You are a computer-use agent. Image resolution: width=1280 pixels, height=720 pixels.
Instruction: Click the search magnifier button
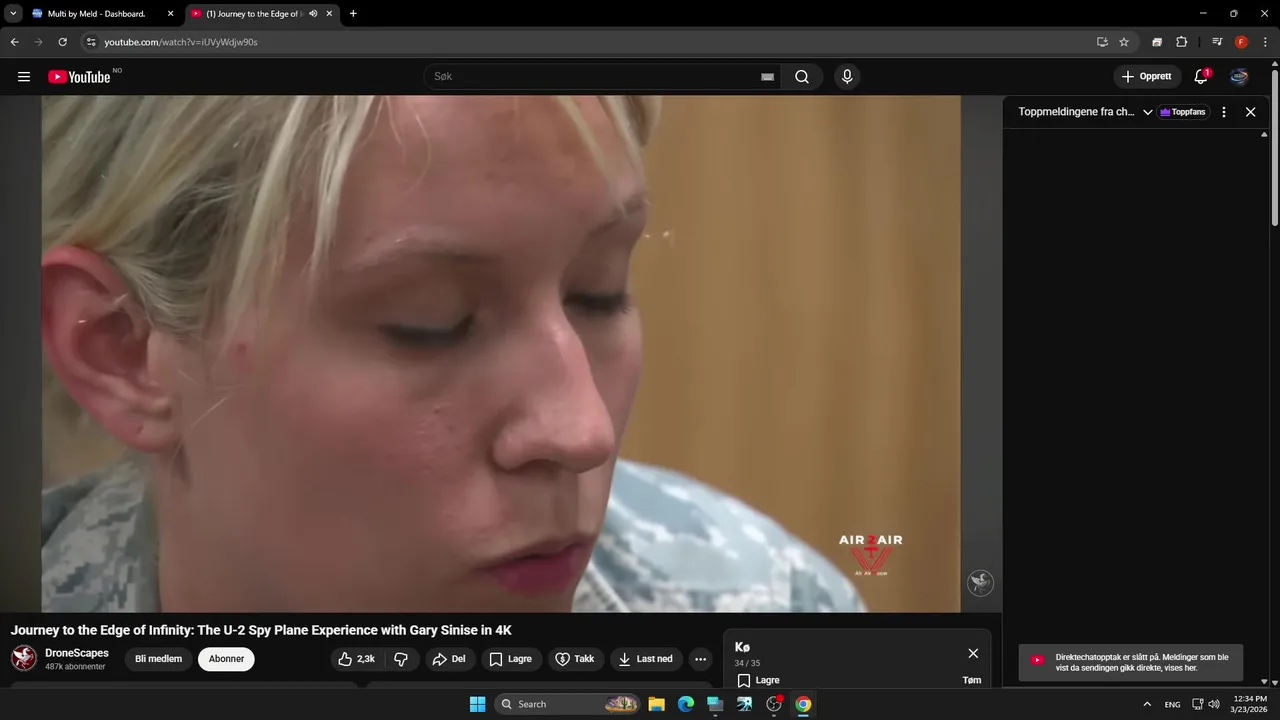click(x=802, y=77)
